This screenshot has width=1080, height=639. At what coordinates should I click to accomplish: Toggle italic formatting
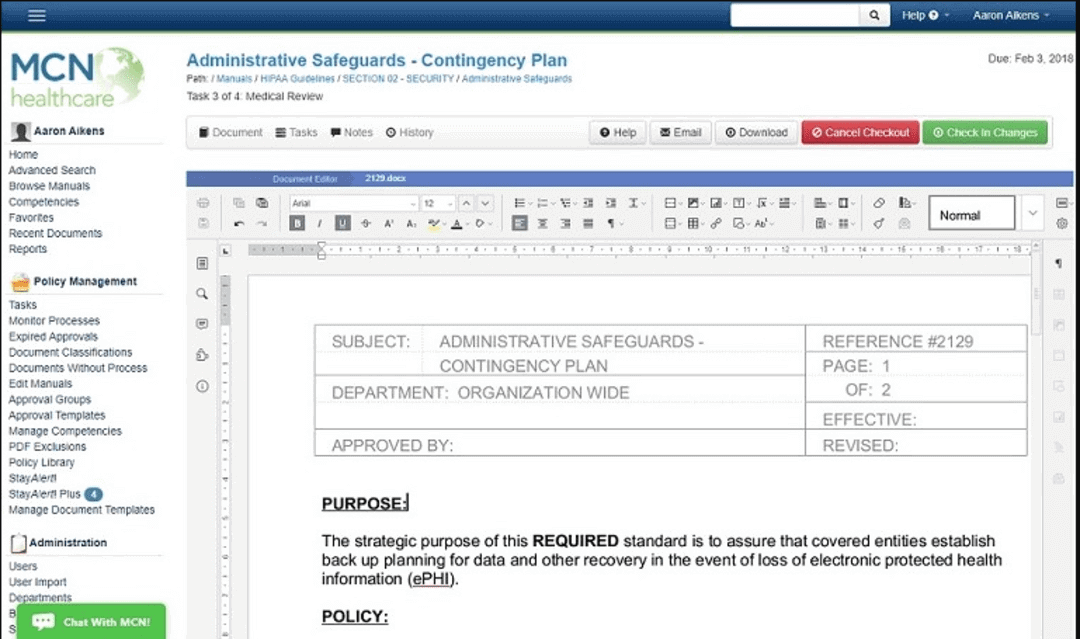point(319,223)
